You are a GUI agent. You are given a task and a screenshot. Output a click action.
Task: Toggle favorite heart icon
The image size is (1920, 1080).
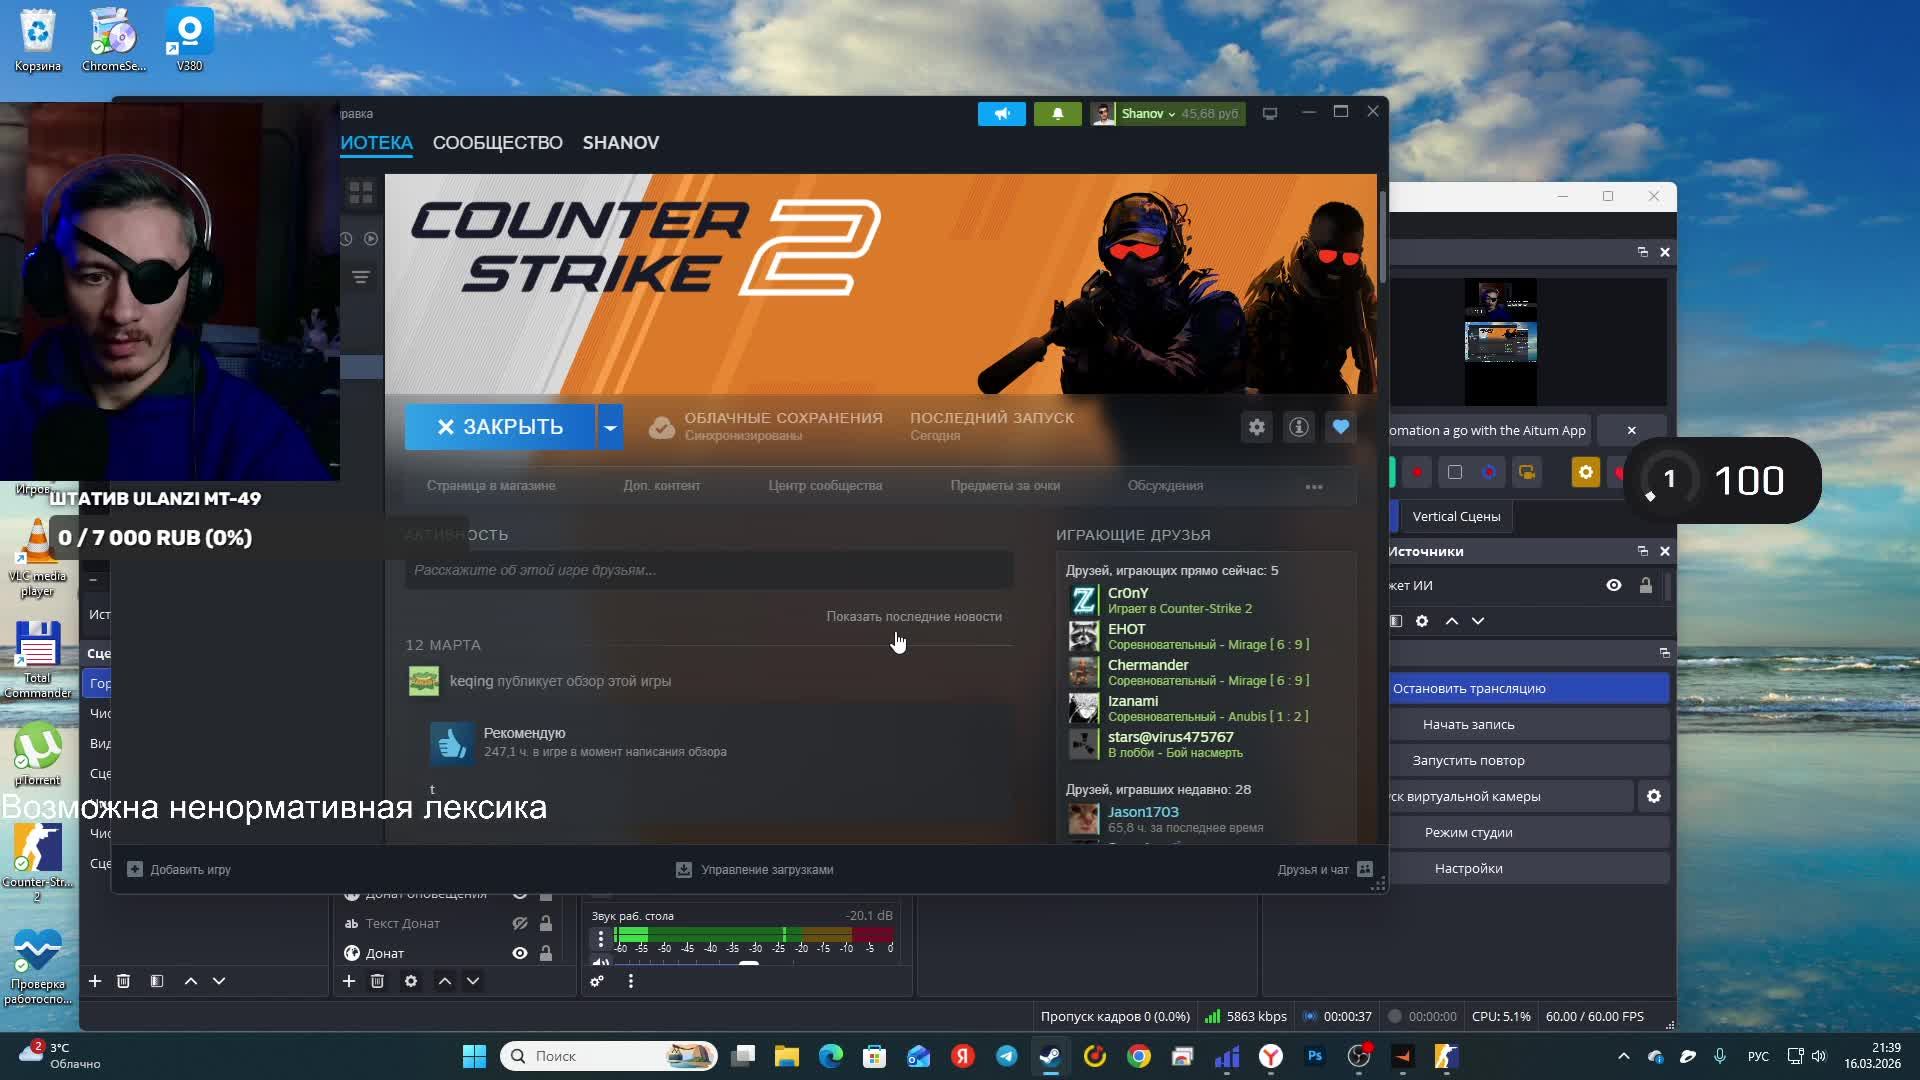click(1341, 427)
